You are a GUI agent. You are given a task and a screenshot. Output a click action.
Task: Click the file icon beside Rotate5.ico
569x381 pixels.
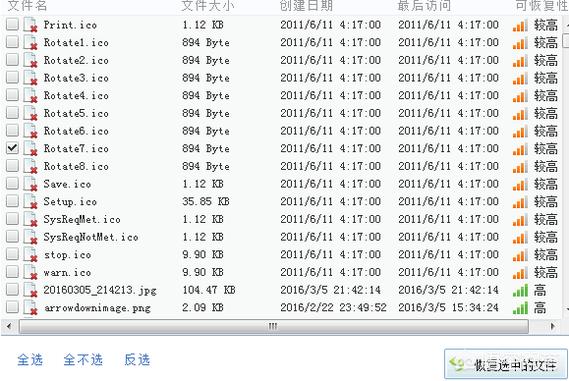pyautogui.click(x=30, y=113)
